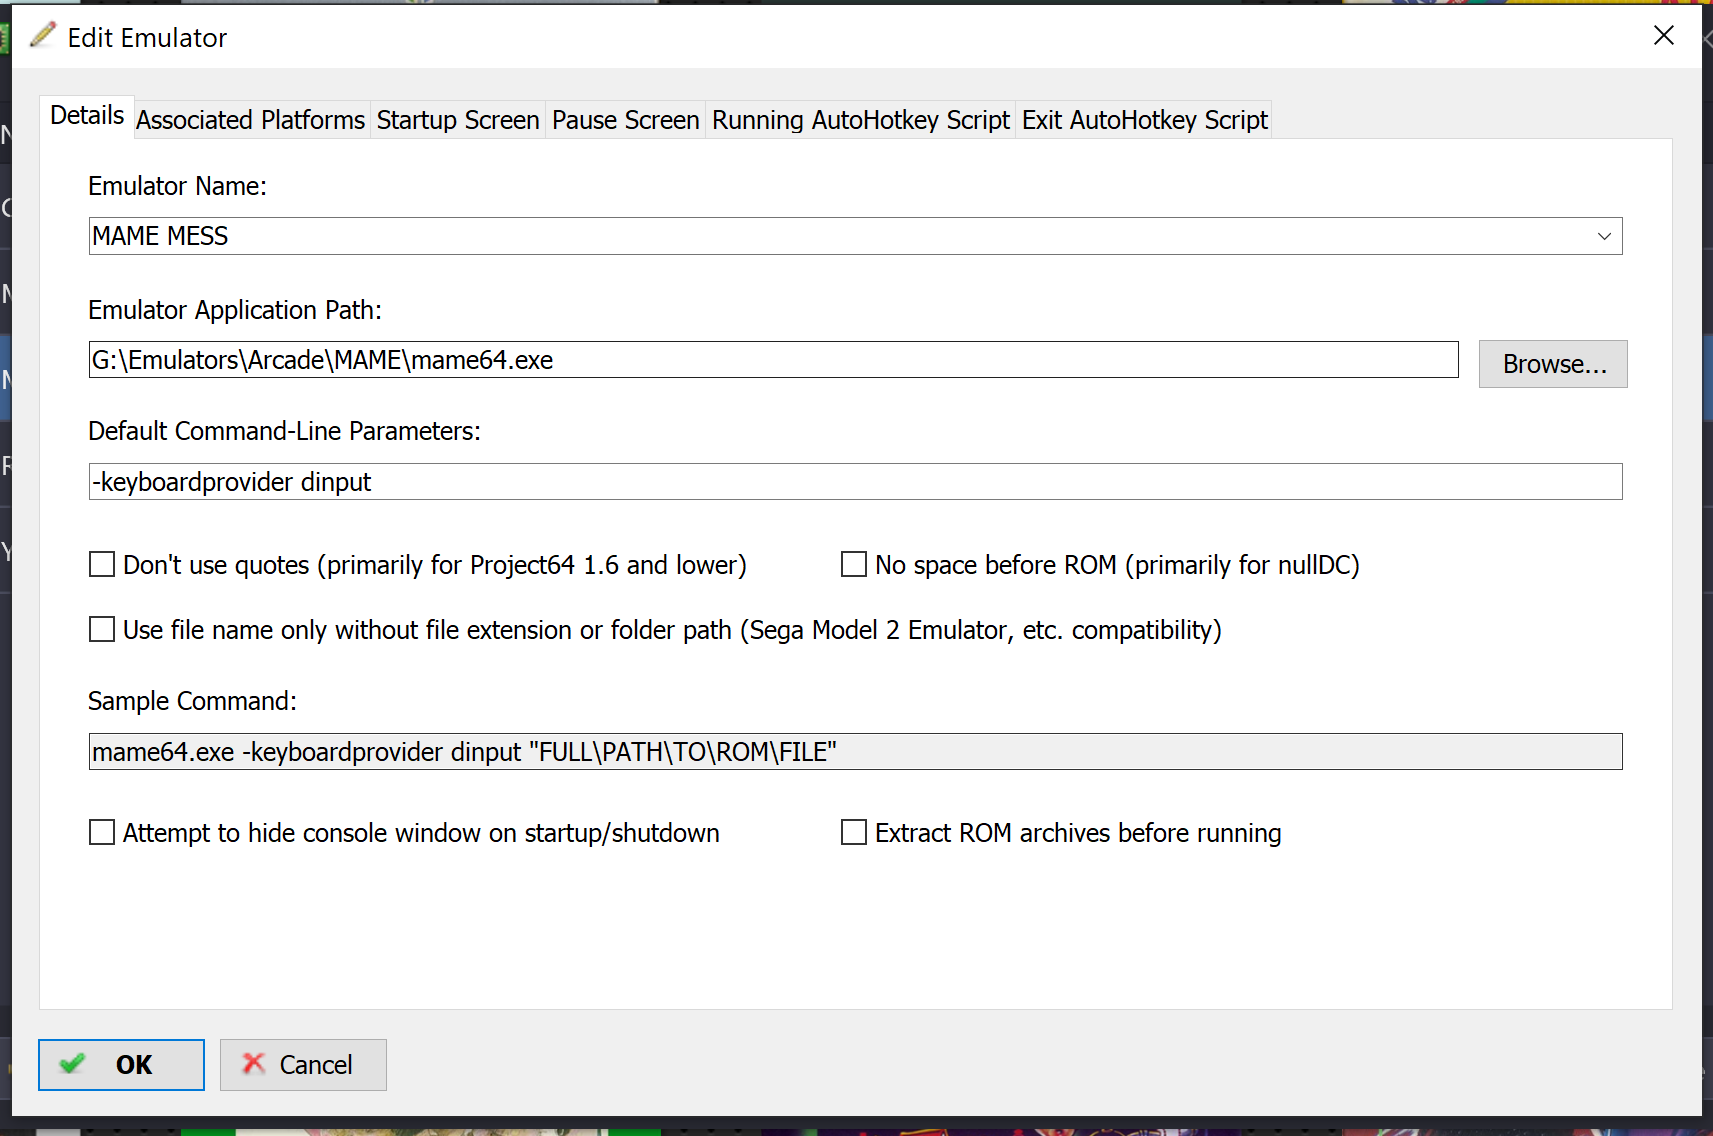Enable Don't use quotes checkbox
Viewport: 1713px width, 1136px height.
pos(102,565)
